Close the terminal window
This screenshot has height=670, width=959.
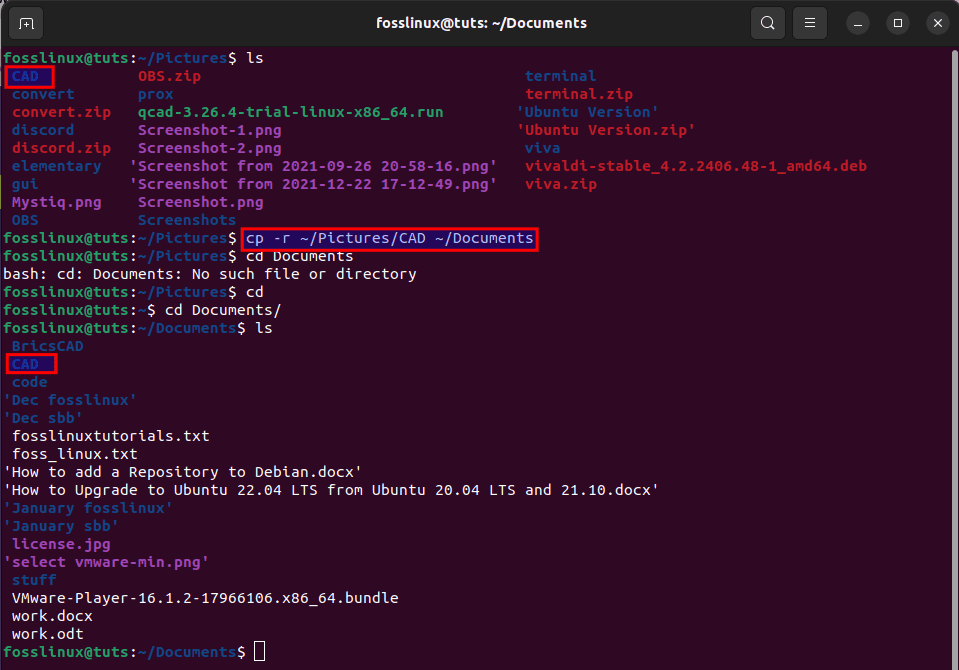[937, 22]
